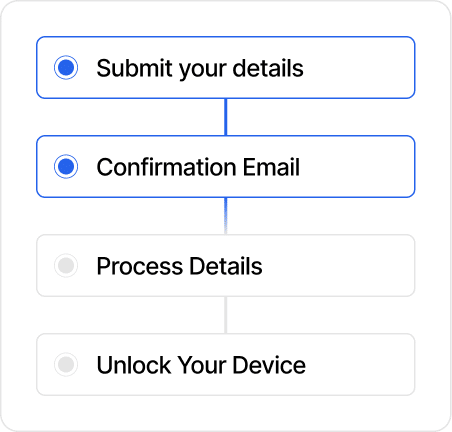The height and width of the screenshot is (432, 452).
Task: Click the Unlock Your Device text label
Action: tap(201, 365)
